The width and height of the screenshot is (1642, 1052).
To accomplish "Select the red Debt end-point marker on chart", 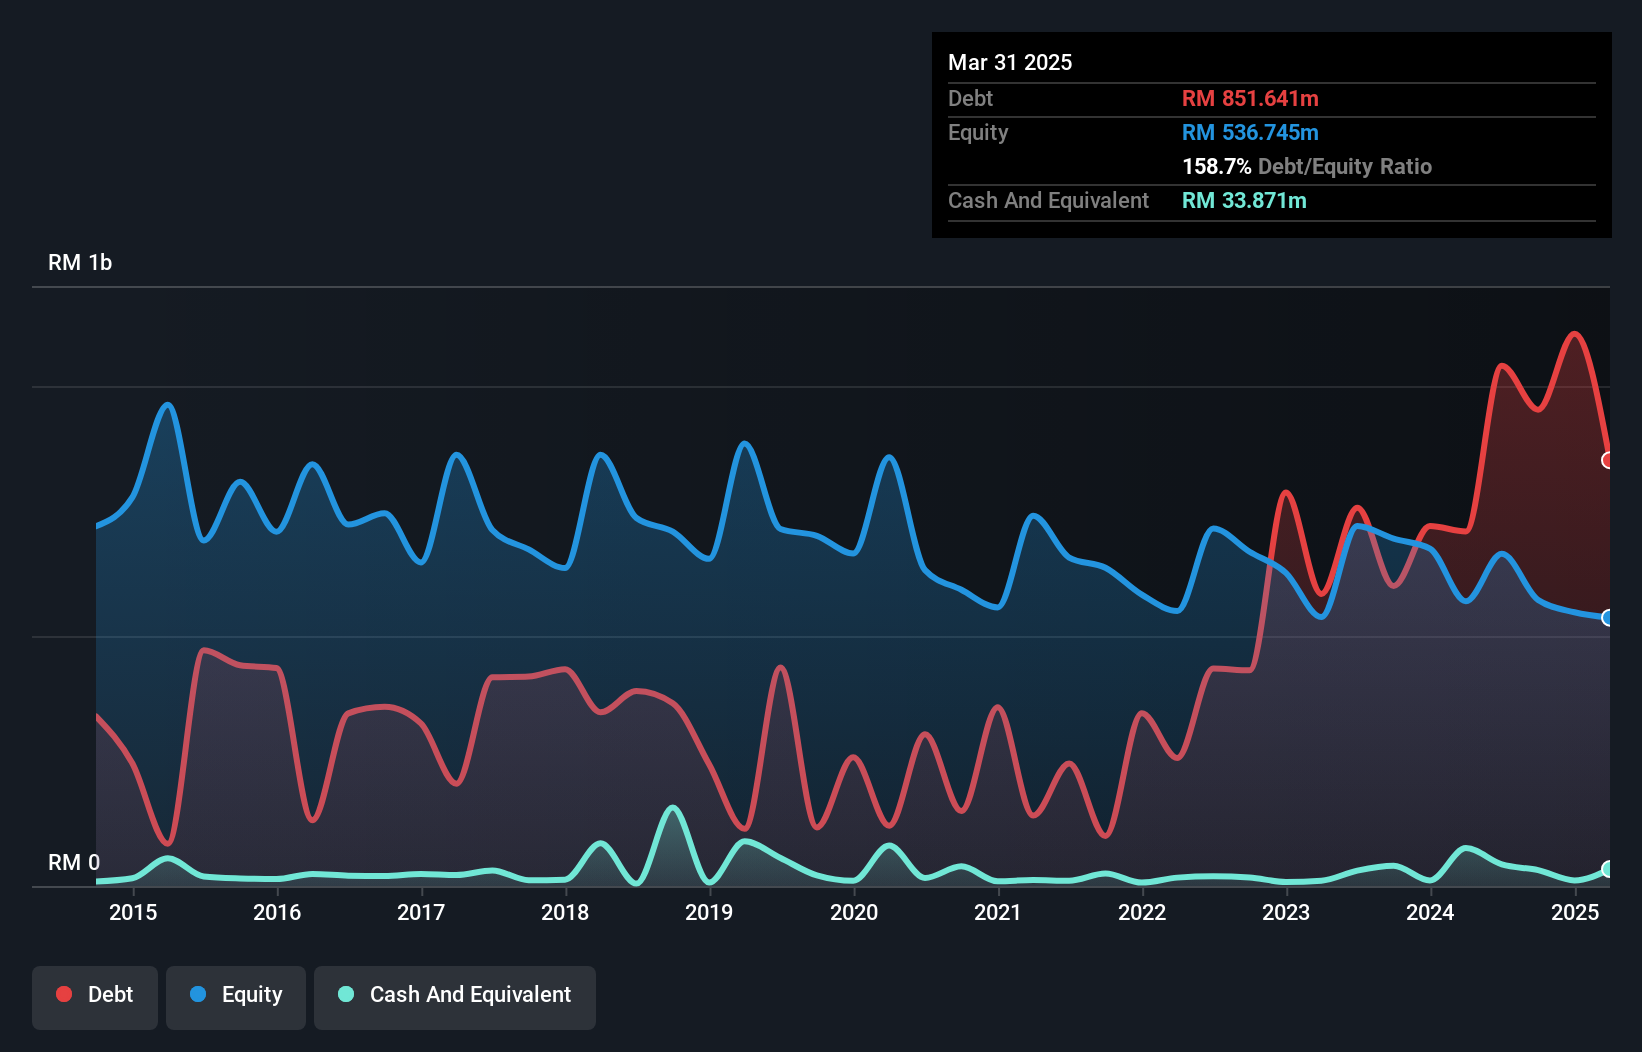I will pyautogui.click(x=1608, y=461).
